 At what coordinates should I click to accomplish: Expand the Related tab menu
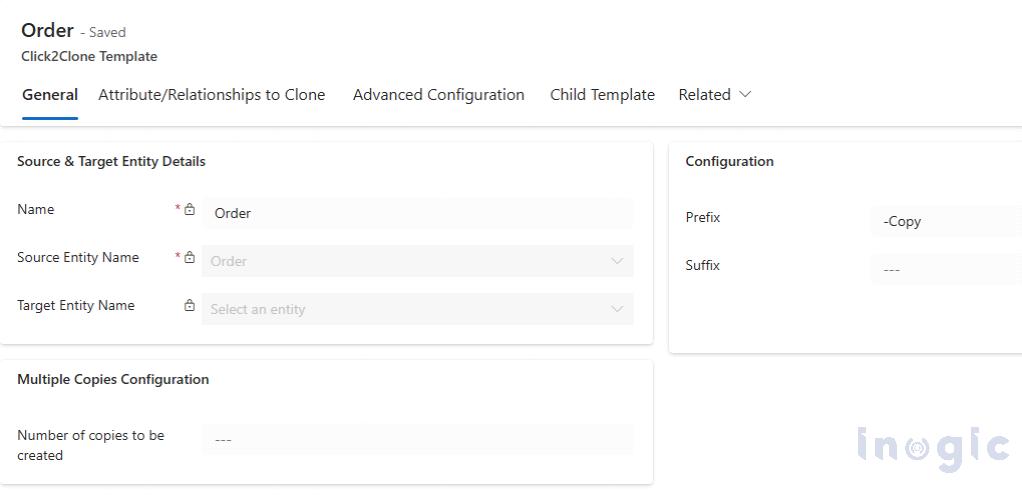tap(715, 95)
